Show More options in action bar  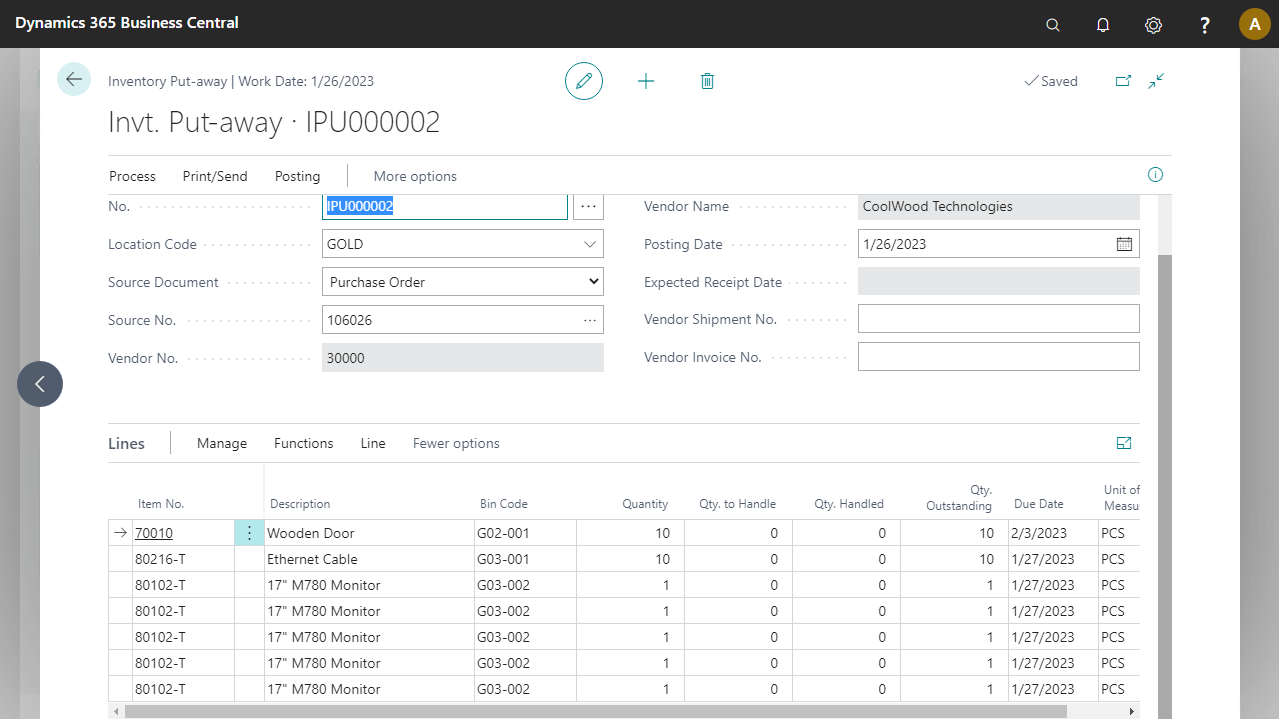[415, 176]
